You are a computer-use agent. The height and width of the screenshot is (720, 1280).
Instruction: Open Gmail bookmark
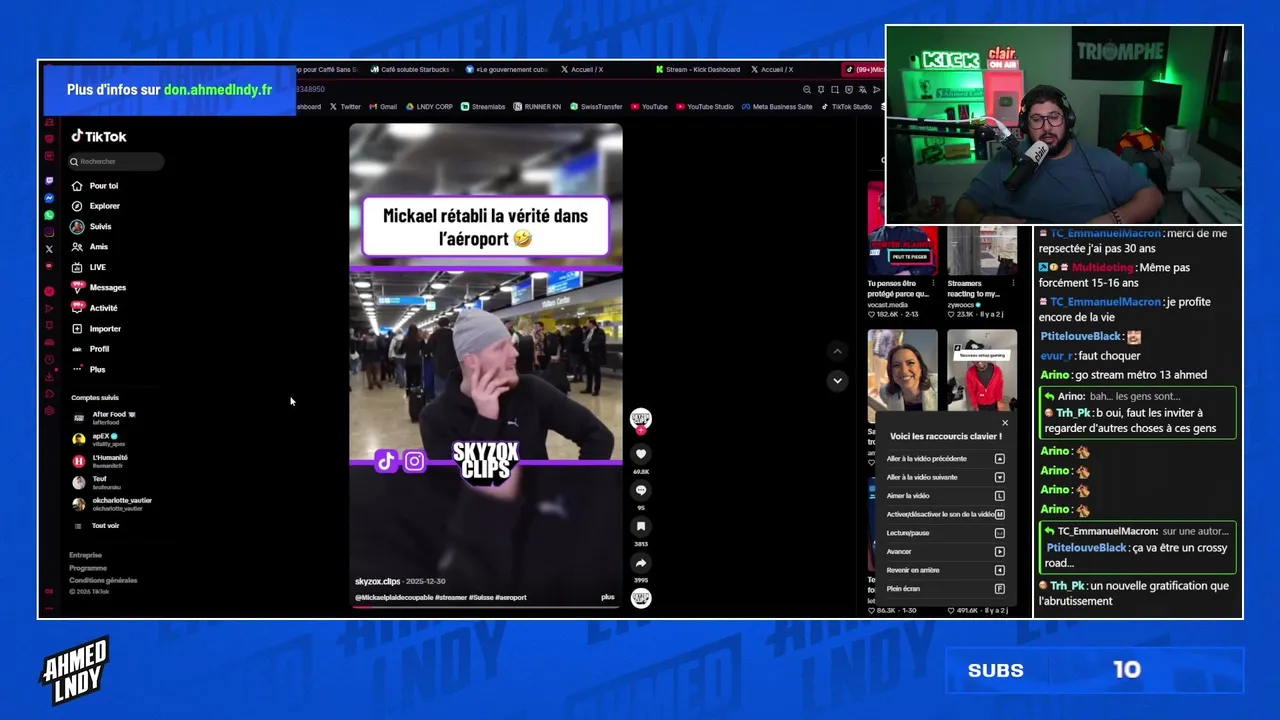click(383, 107)
